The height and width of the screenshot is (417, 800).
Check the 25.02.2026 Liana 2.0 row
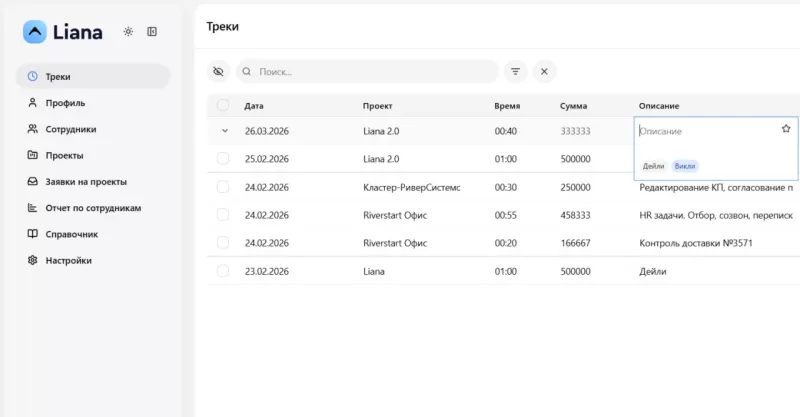[223, 159]
